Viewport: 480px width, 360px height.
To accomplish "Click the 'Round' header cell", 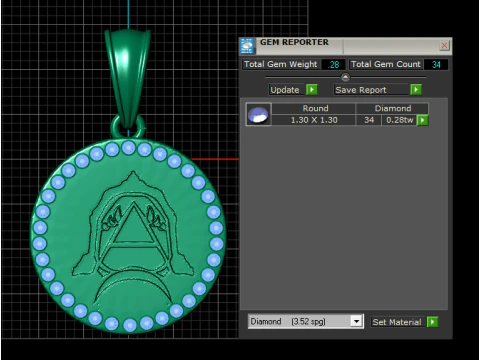I will point(314,108).
